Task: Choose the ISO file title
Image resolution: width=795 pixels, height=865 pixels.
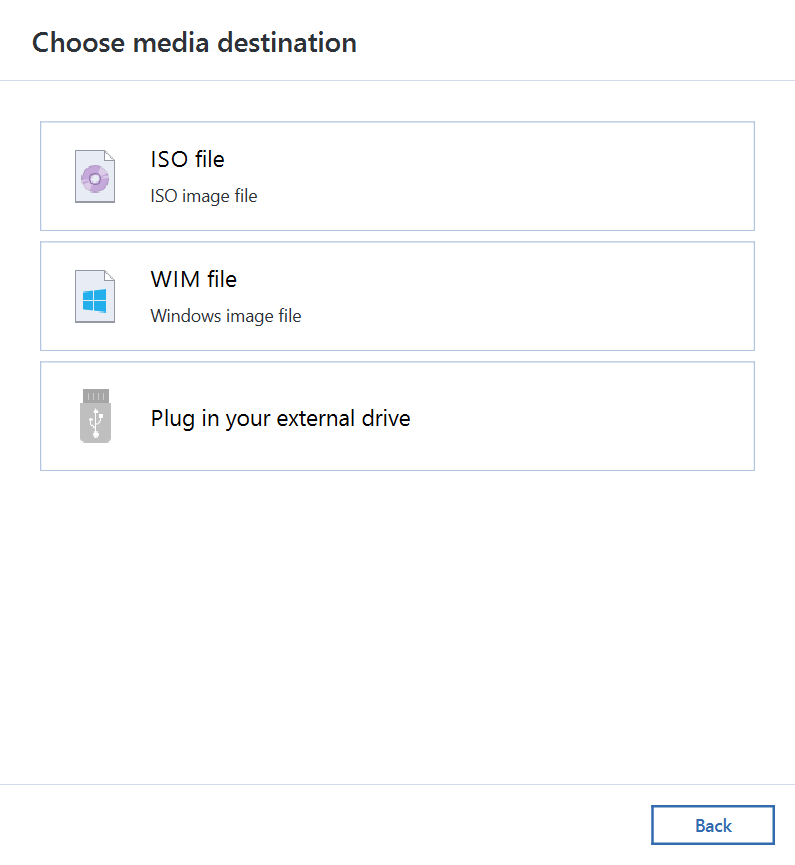Action: point(188,159)
